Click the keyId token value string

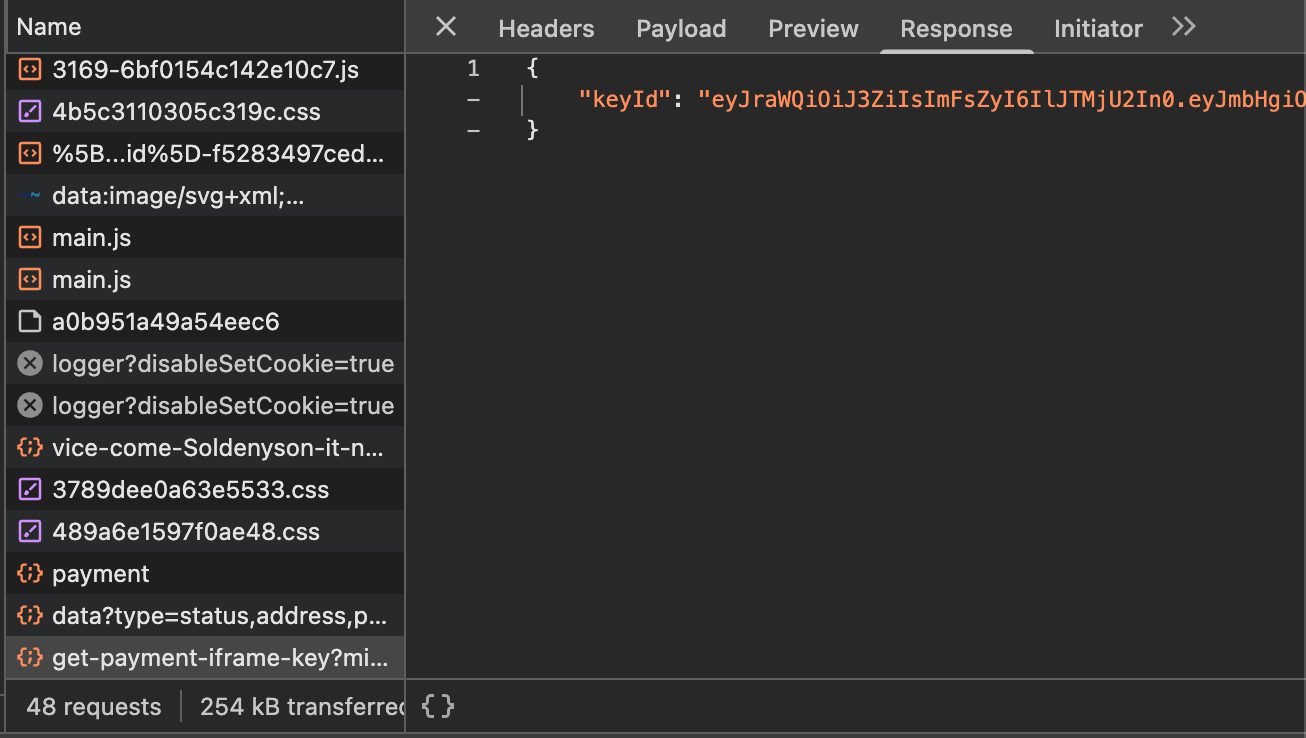pyautogui.click(x=1002, y=100)
